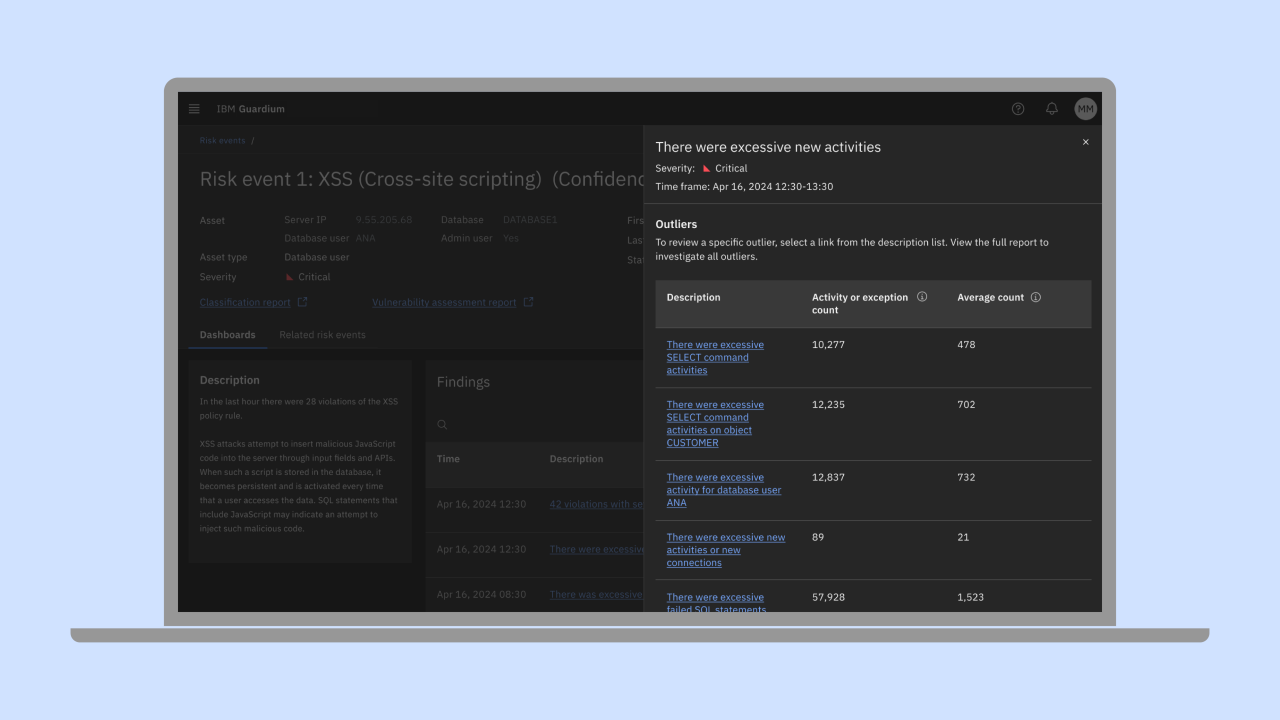Click the Time column header in Findings
The height and width of the screenshot is (720, 1280).
(x=448, y=459)
